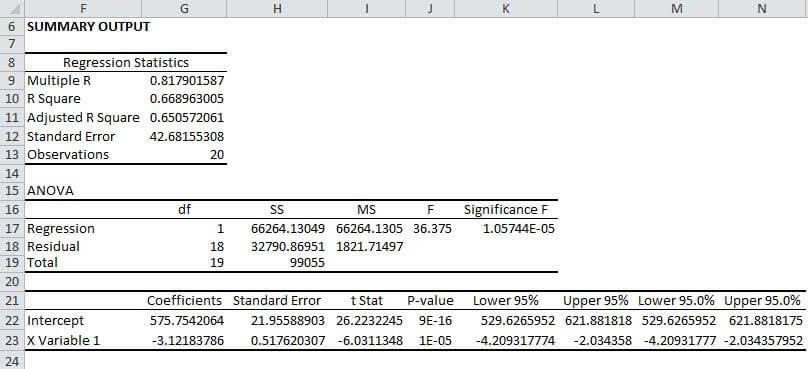Click the Upper 95.0% heading cell
808x369 pixels.
[762, 300]
